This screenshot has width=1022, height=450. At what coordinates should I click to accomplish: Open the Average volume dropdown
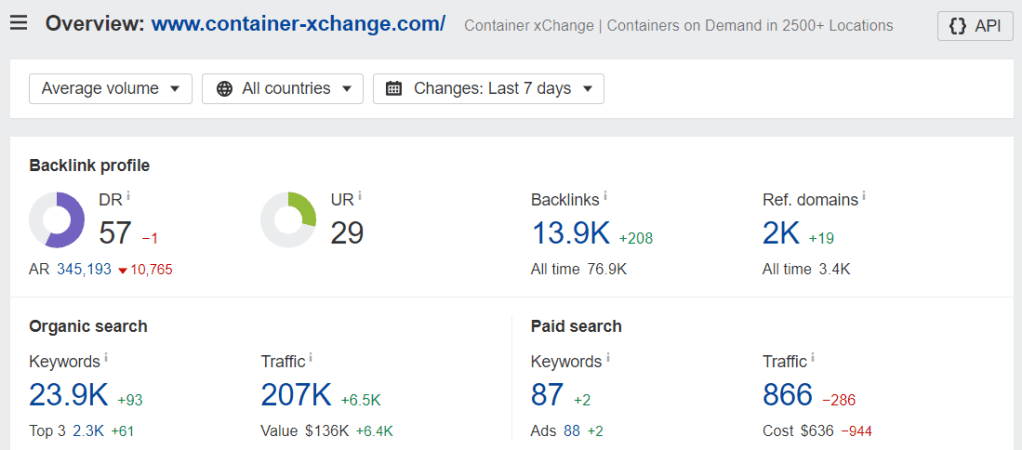(x=111, y=88)
